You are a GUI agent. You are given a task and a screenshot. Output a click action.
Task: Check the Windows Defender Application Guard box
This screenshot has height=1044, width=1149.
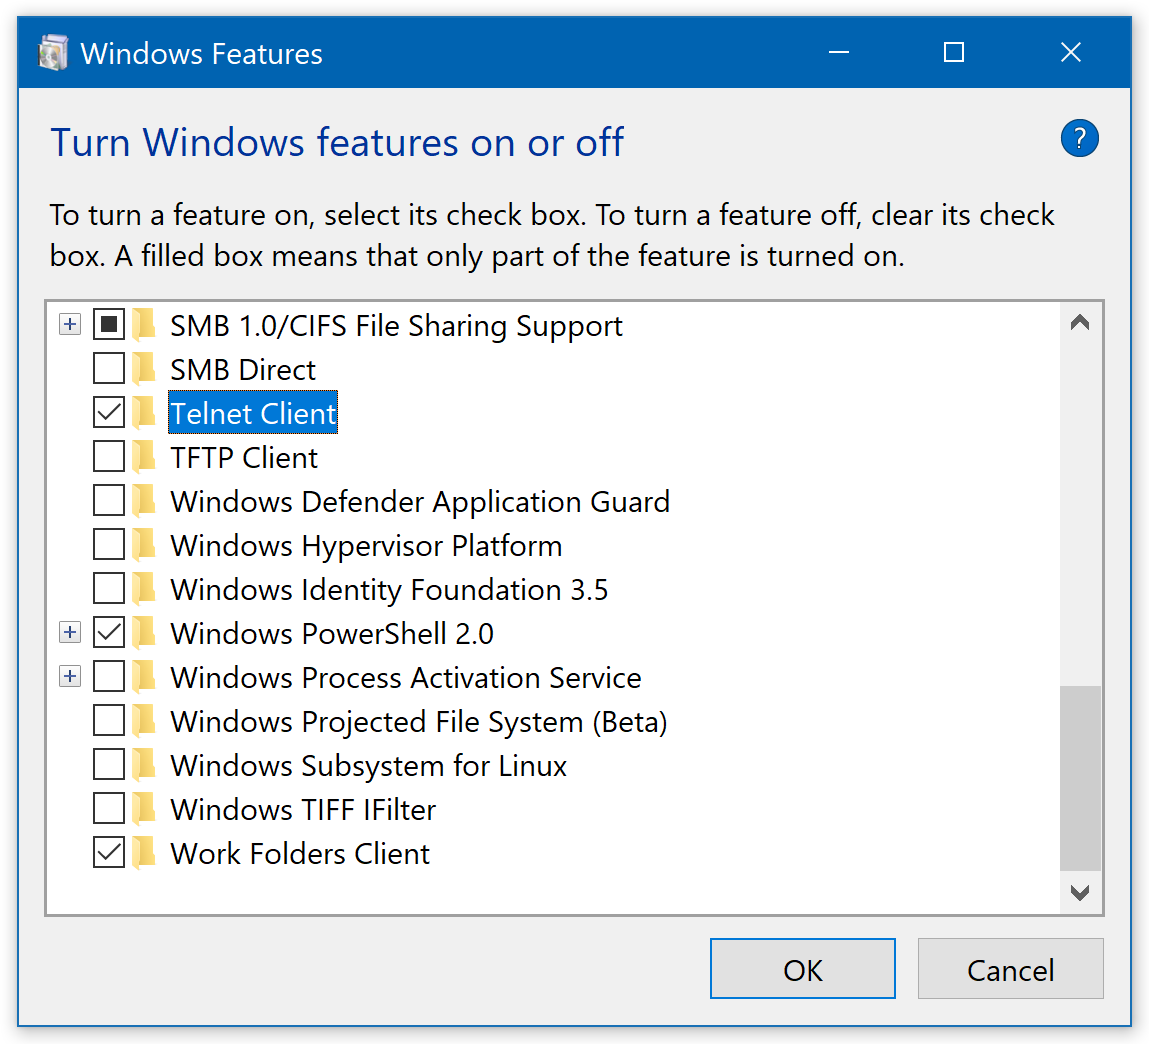pyautogui.click(x=109, y=501)
